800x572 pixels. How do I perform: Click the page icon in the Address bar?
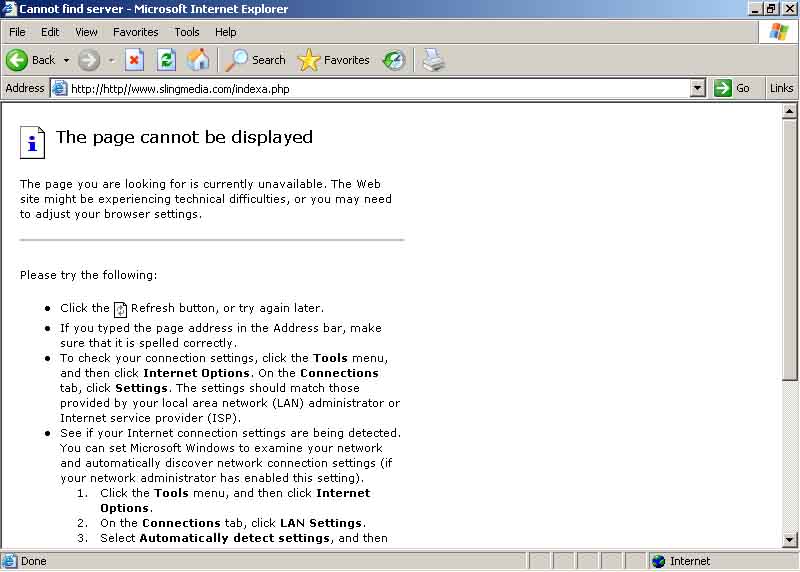[x=60, y=88]
